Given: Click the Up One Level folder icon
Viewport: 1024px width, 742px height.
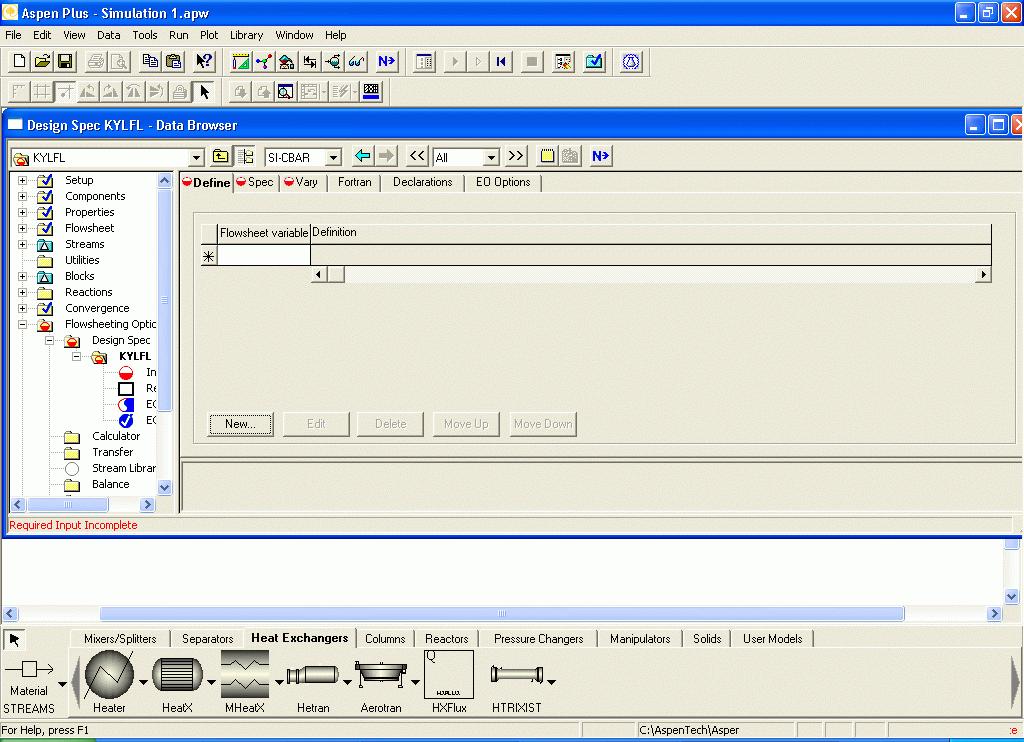Looking at the screenshot, I should [x=221, y=157].
